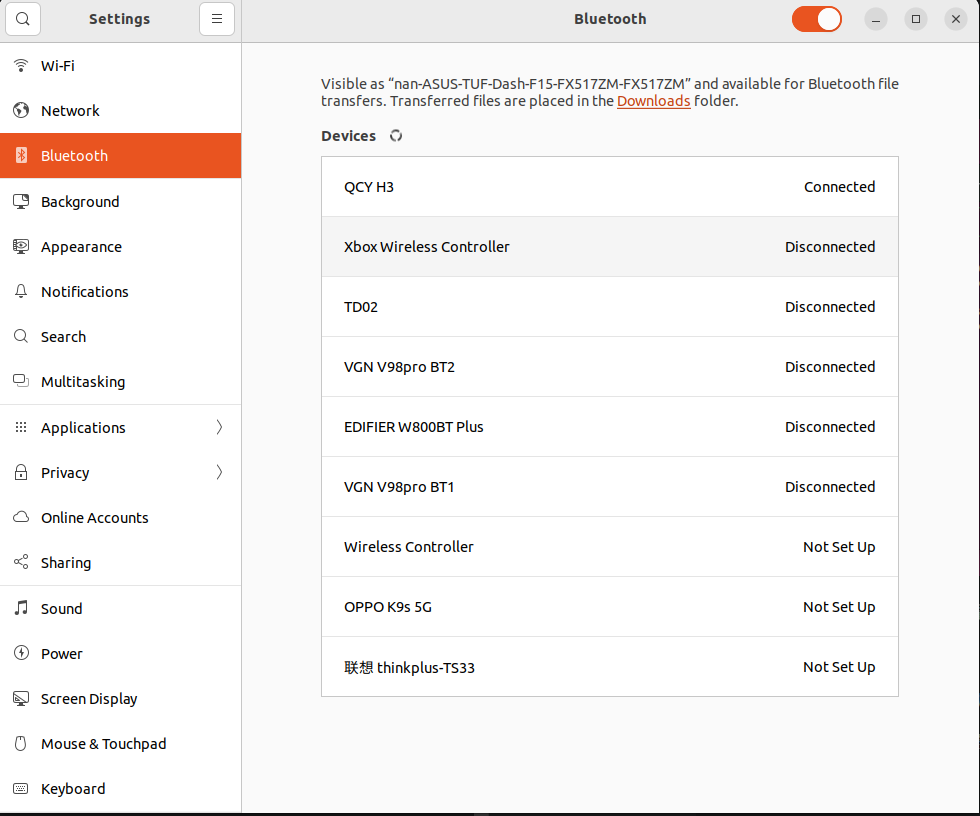The image size is (980, 816).
Task: Expand the Privacy submenu chevron
Action: [x=219, y=472]
